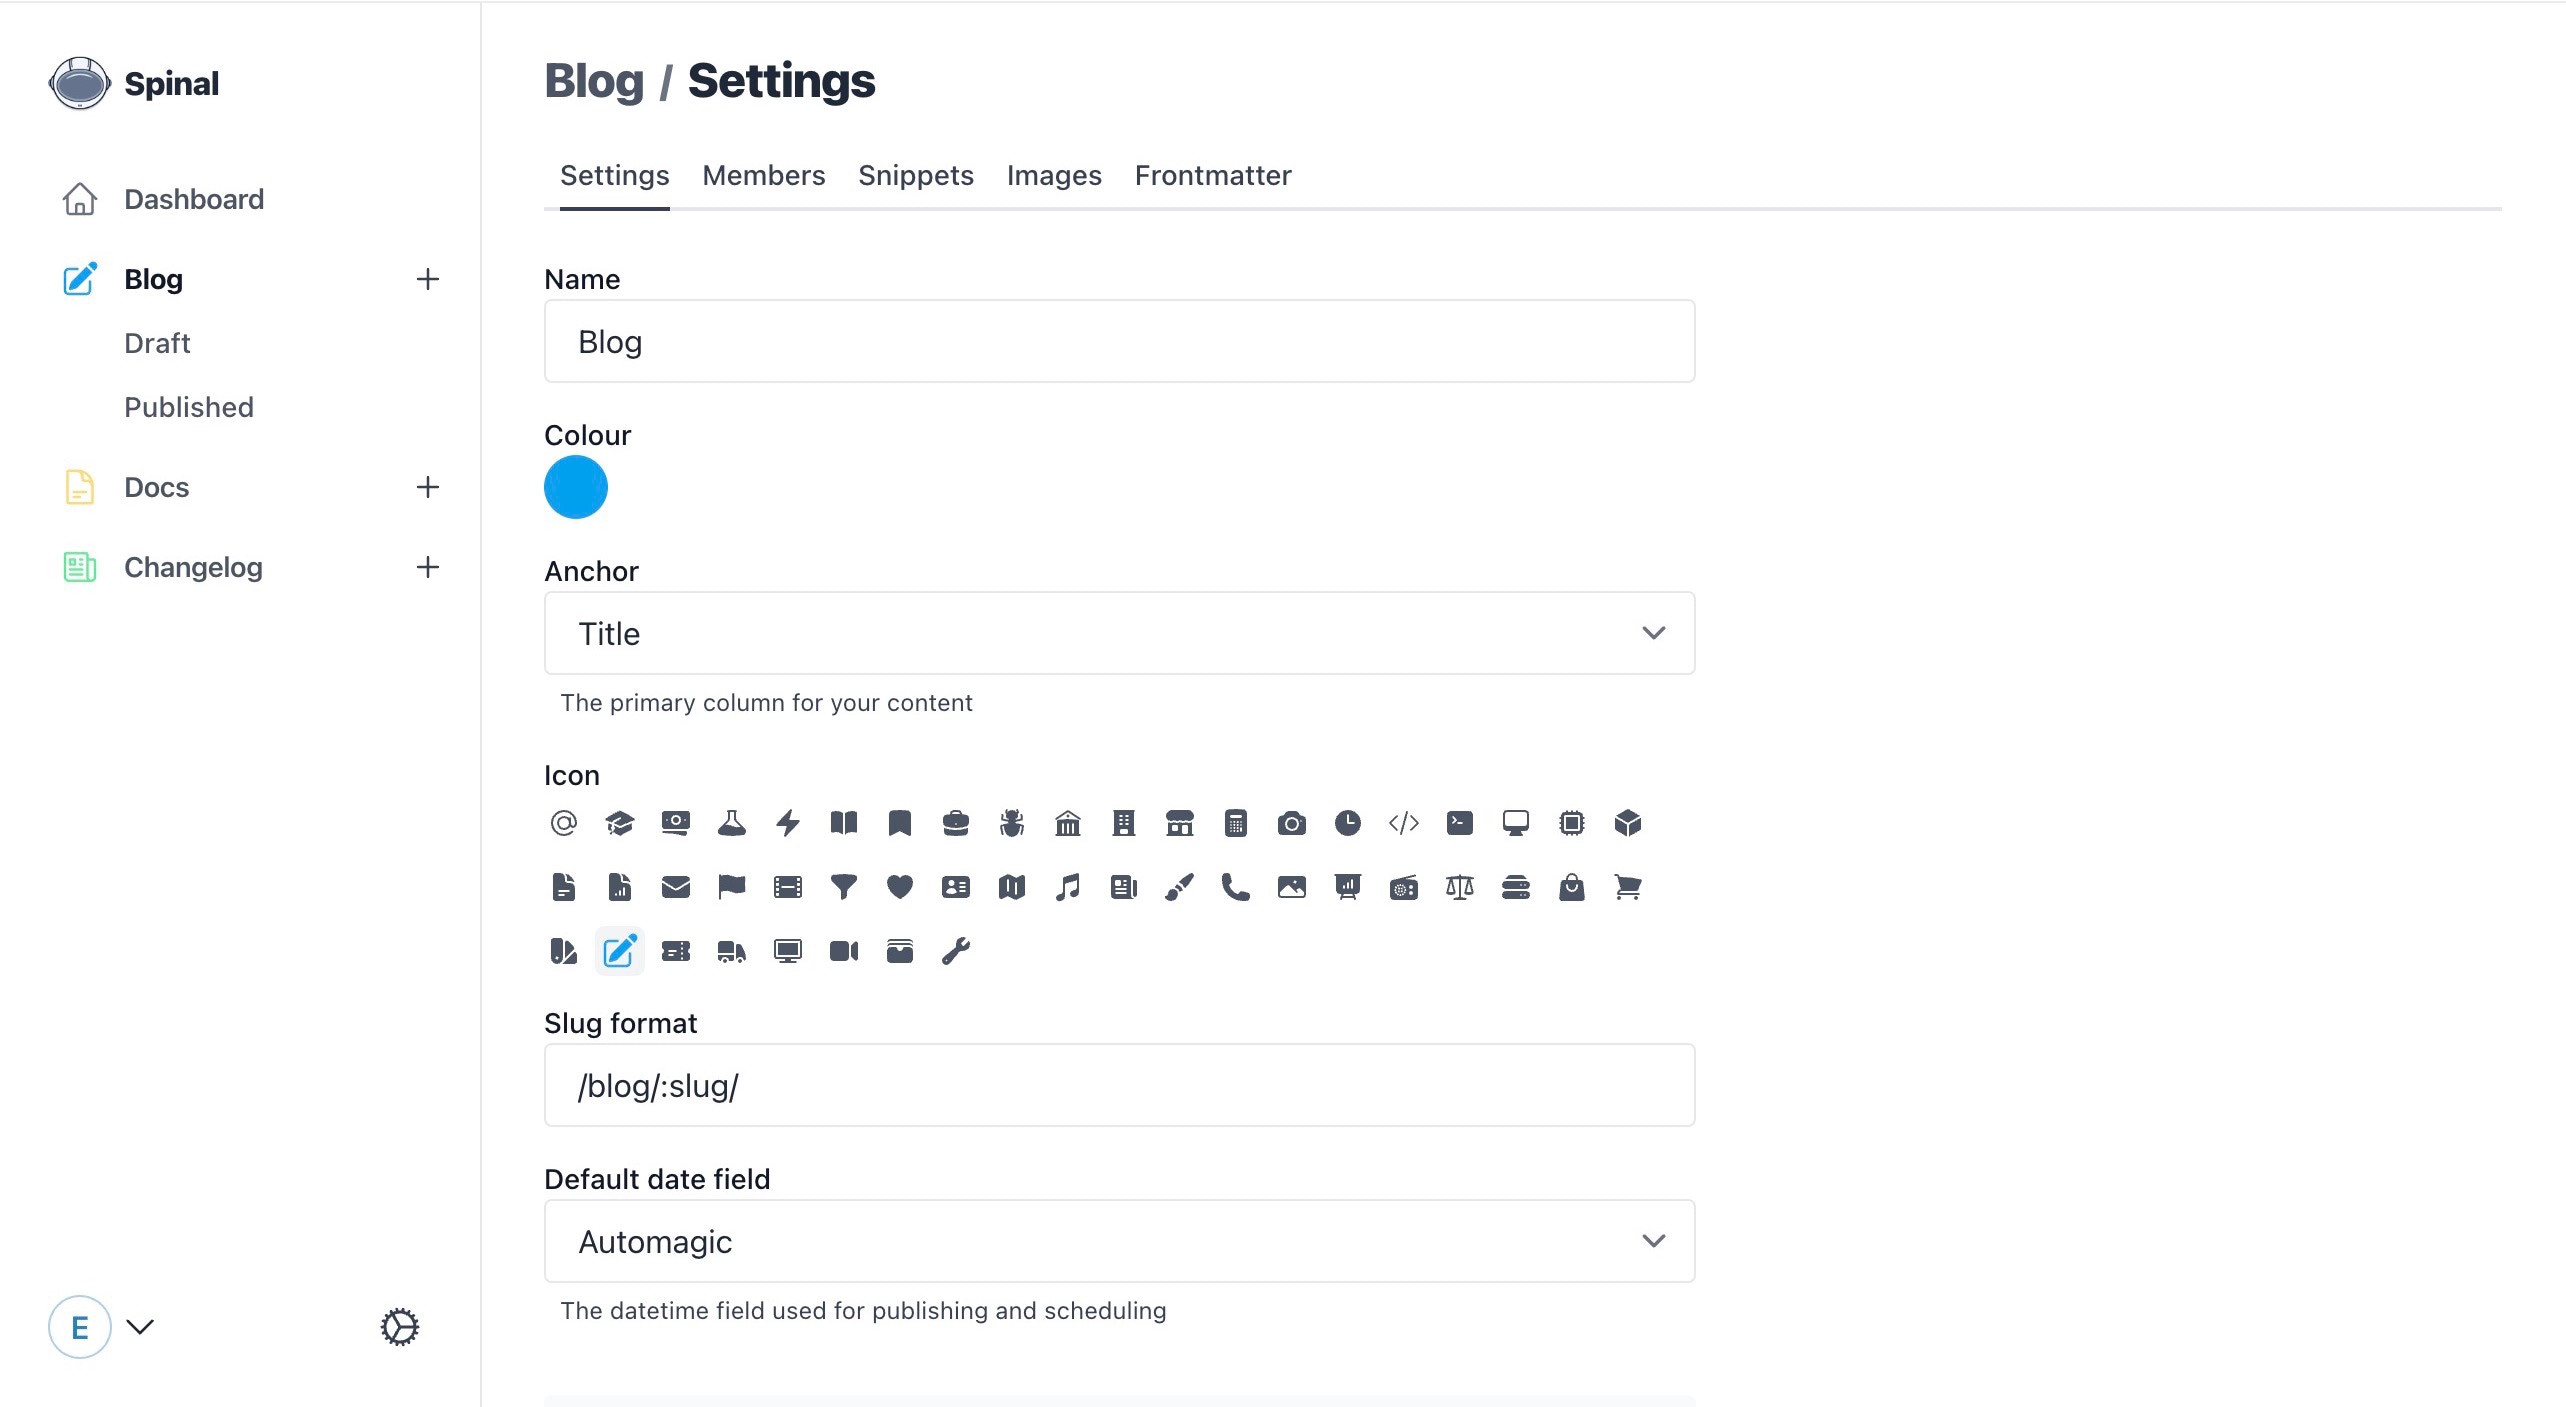Viewport: 2566px width, 1407px height.
Task: Click the settings gear in sidebar
Action: (x=400, y=1327)
